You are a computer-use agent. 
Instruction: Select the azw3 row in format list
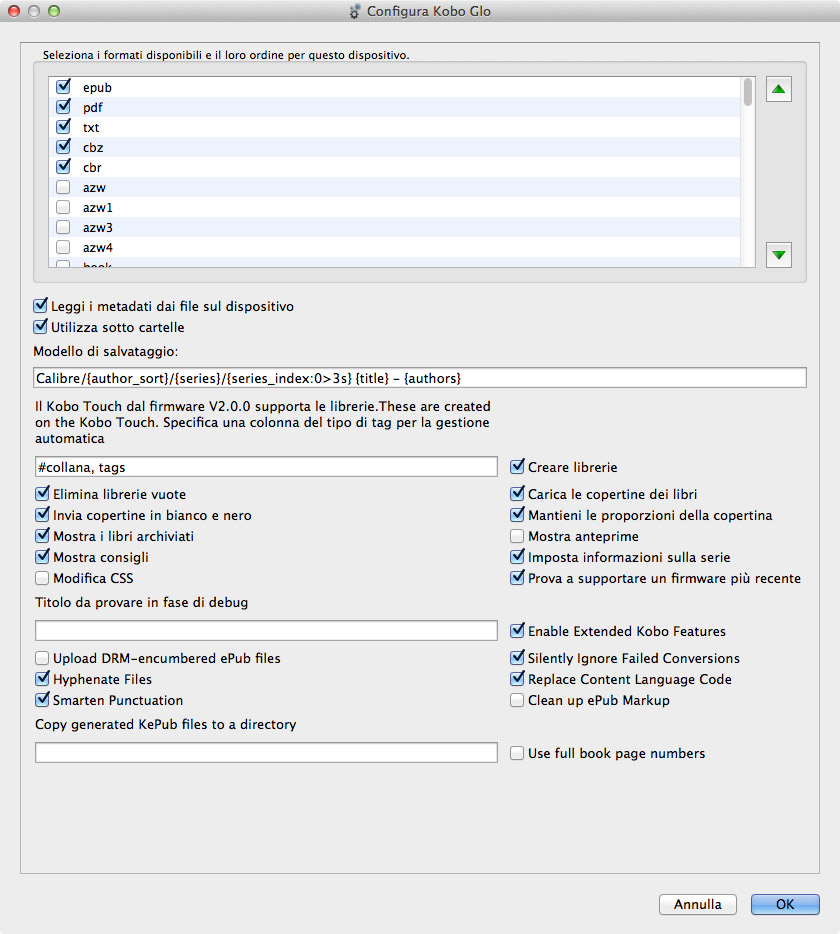tap(394, 227)
